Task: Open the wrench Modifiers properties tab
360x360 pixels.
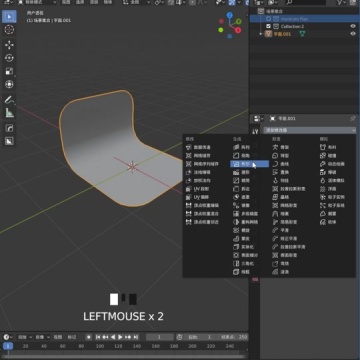Action: [x=255, y=131]
